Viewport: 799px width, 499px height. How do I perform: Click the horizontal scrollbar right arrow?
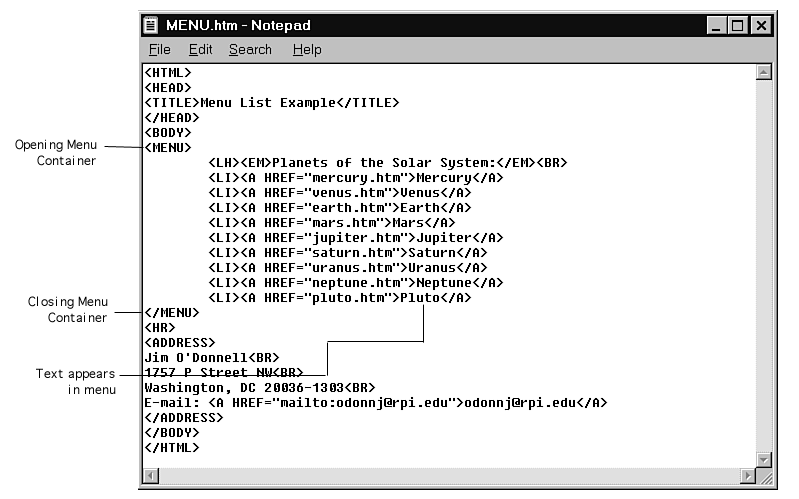(x=747, y=476)
